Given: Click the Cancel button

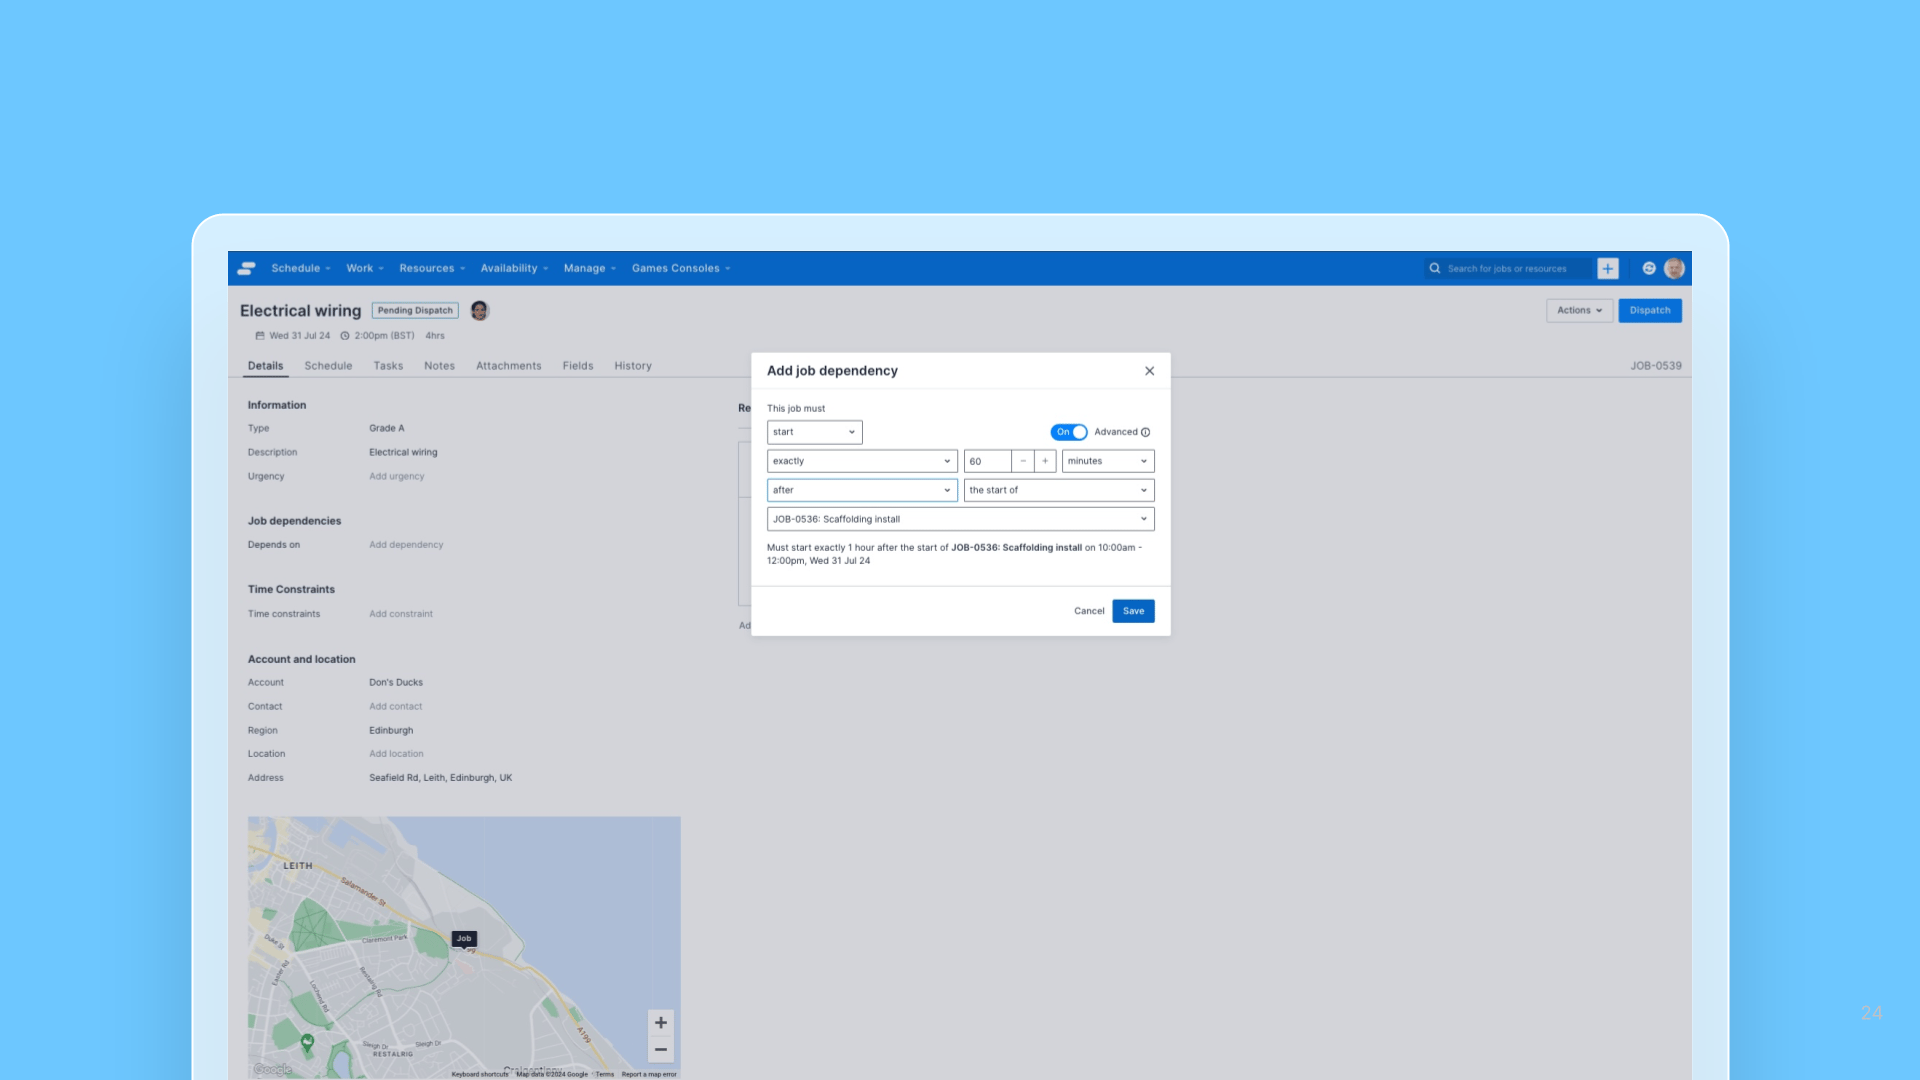Looking at the screenshot, I should click(x=1089, y=611).
